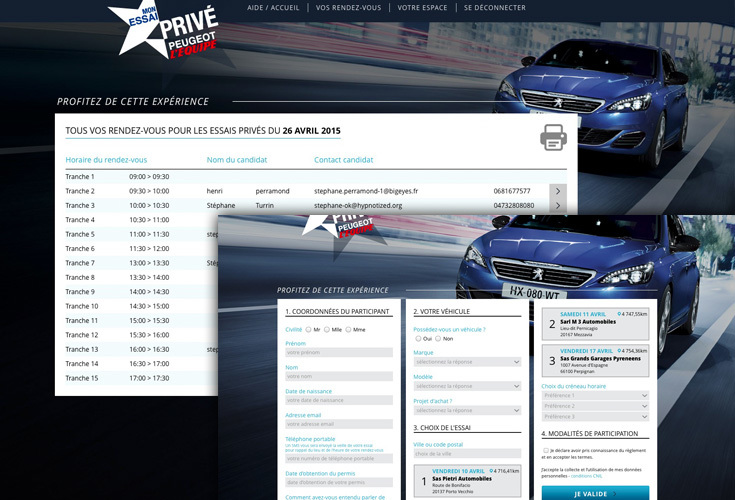The height and width of the screenshot is (500, 735).
Task: Select SE DÉCONNECTER in top menu
Action: pyautogui.click(x=495, y=7)
